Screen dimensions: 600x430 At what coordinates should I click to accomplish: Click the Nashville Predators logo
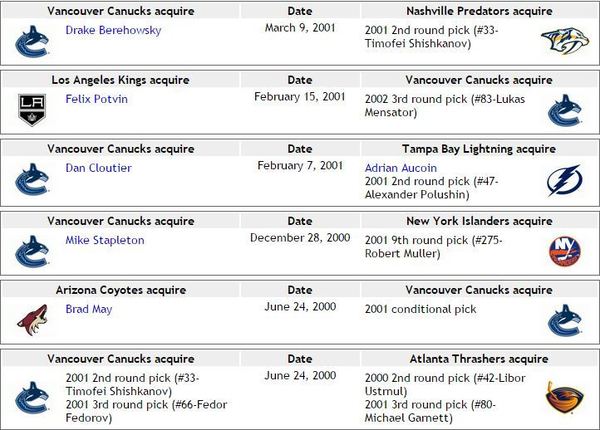click(x=559, y=41)
